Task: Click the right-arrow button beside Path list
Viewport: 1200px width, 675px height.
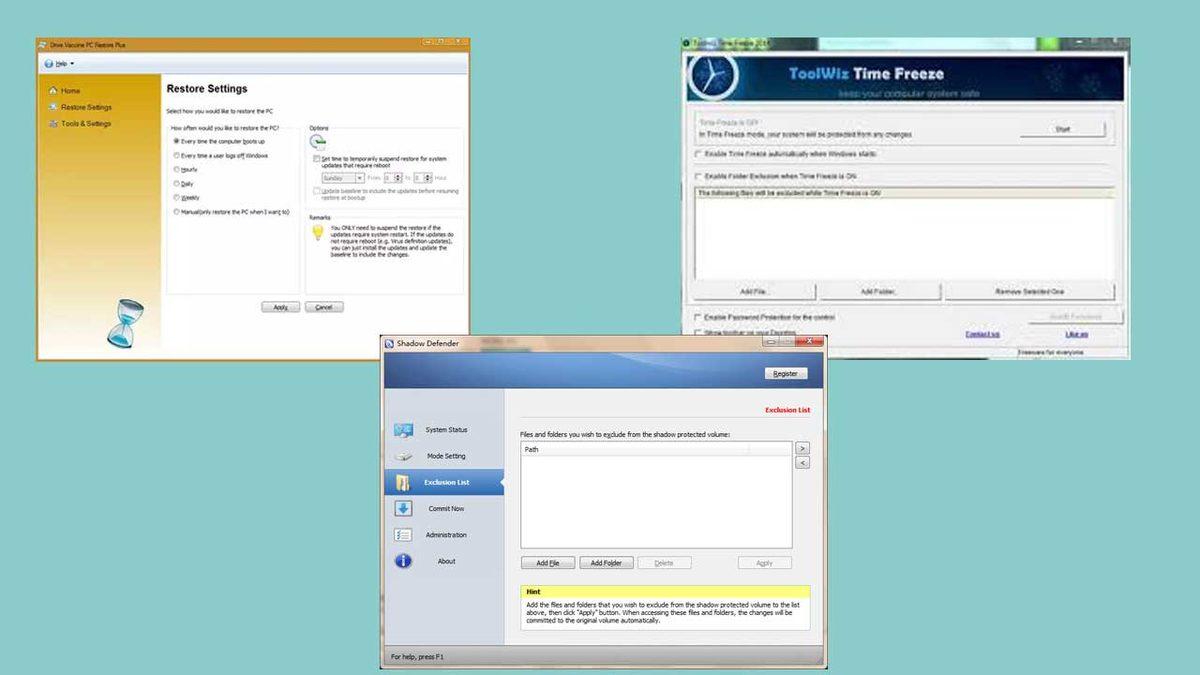Action: pyautogui.click(x=802, y=448)
